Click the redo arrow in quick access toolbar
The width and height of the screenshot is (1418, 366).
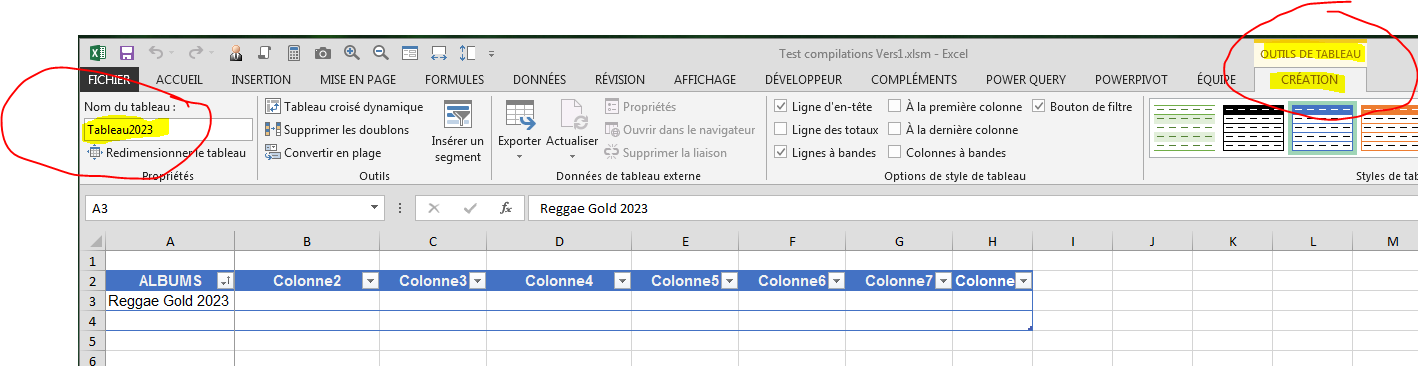point(196,53)
